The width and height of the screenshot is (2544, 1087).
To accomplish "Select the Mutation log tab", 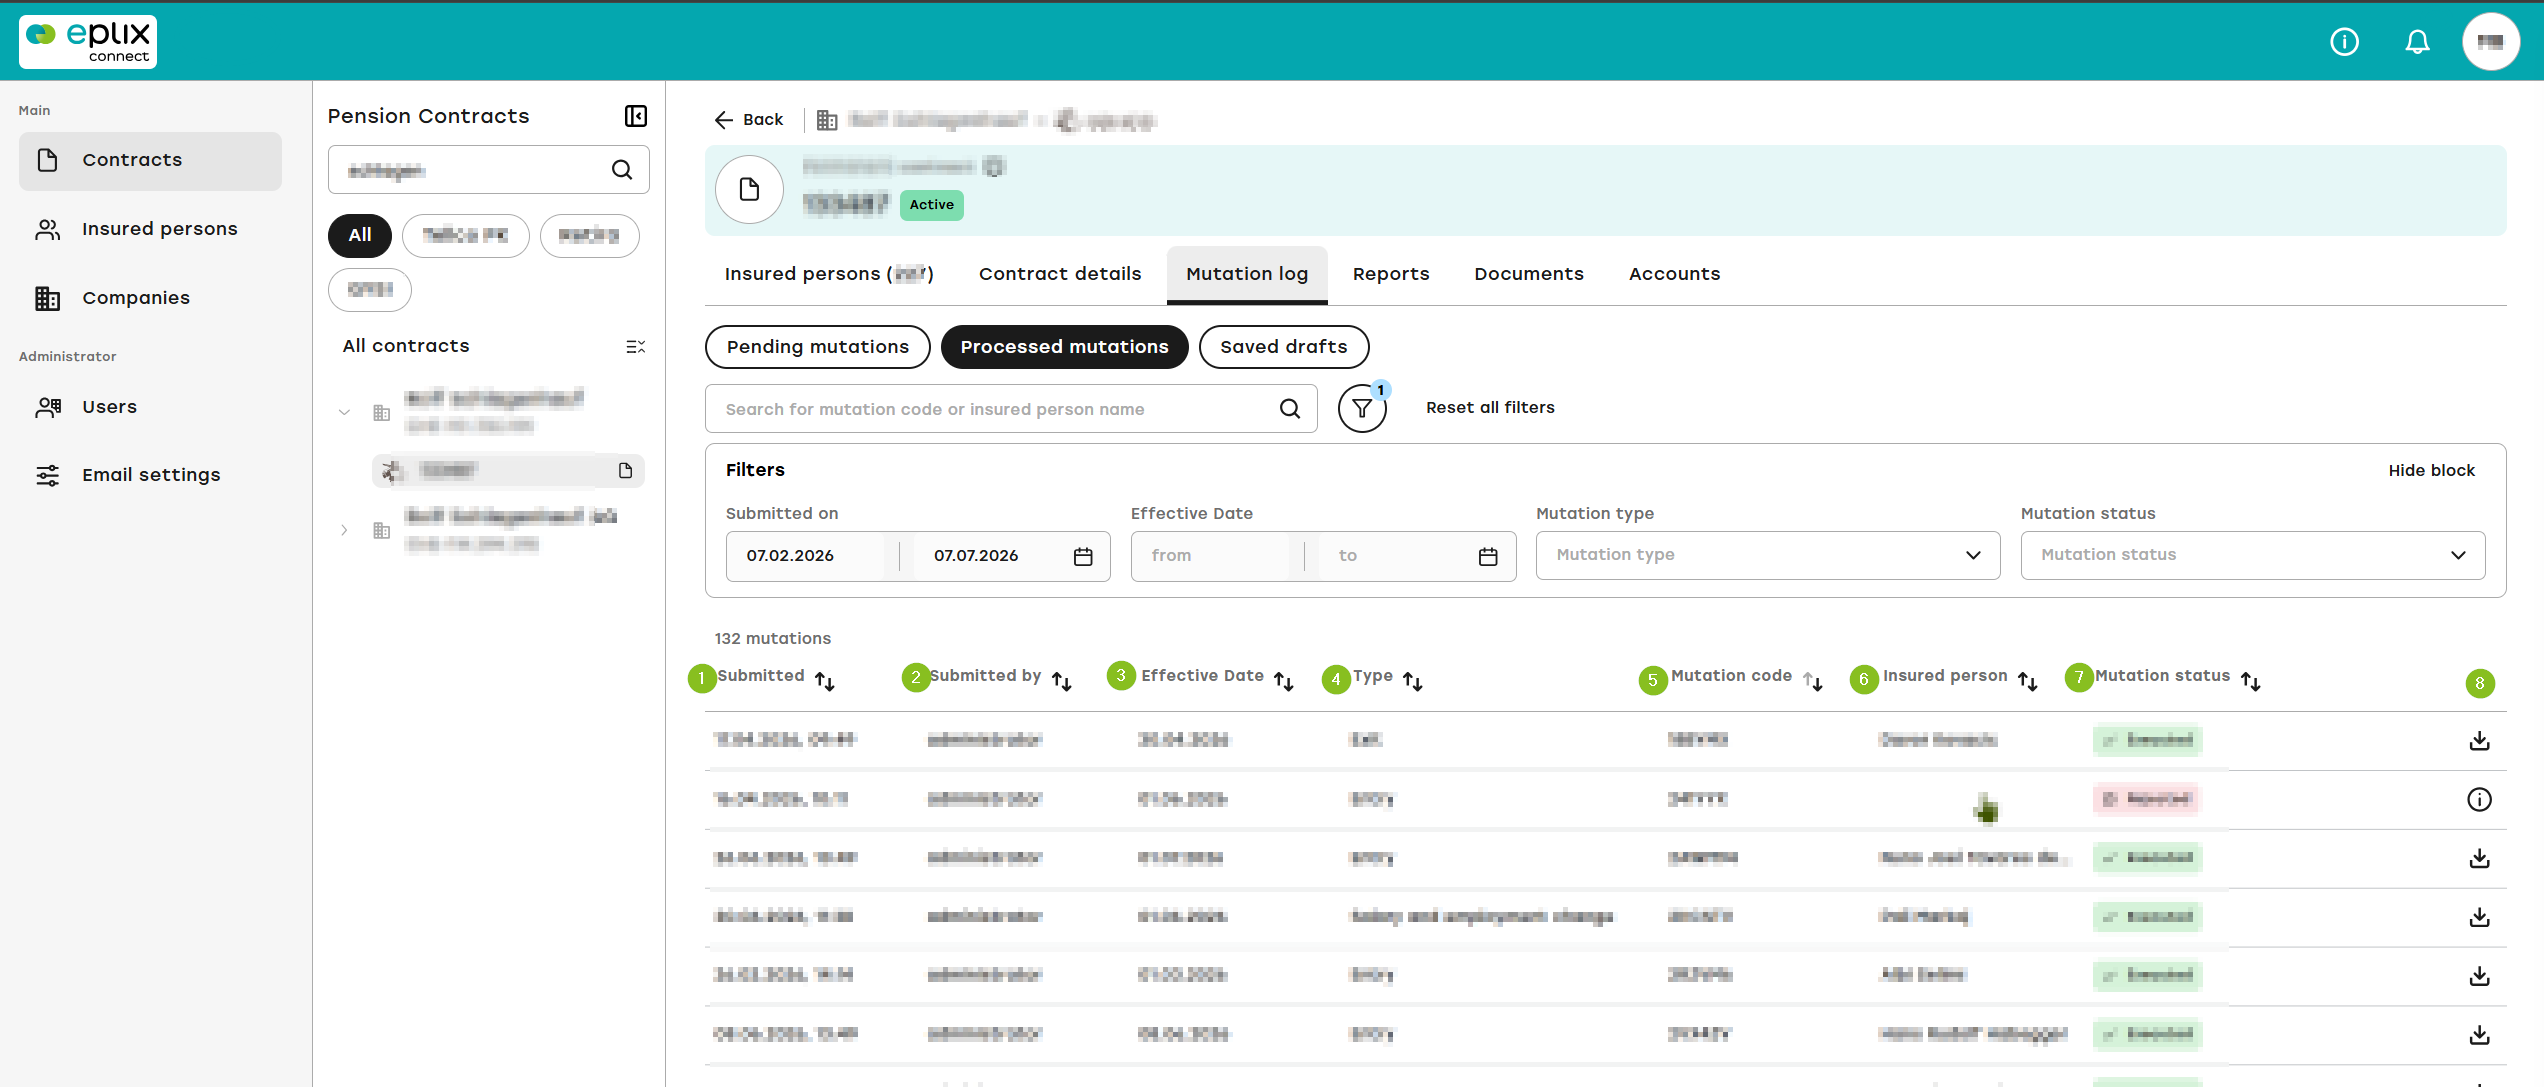I will point(1247,274).
